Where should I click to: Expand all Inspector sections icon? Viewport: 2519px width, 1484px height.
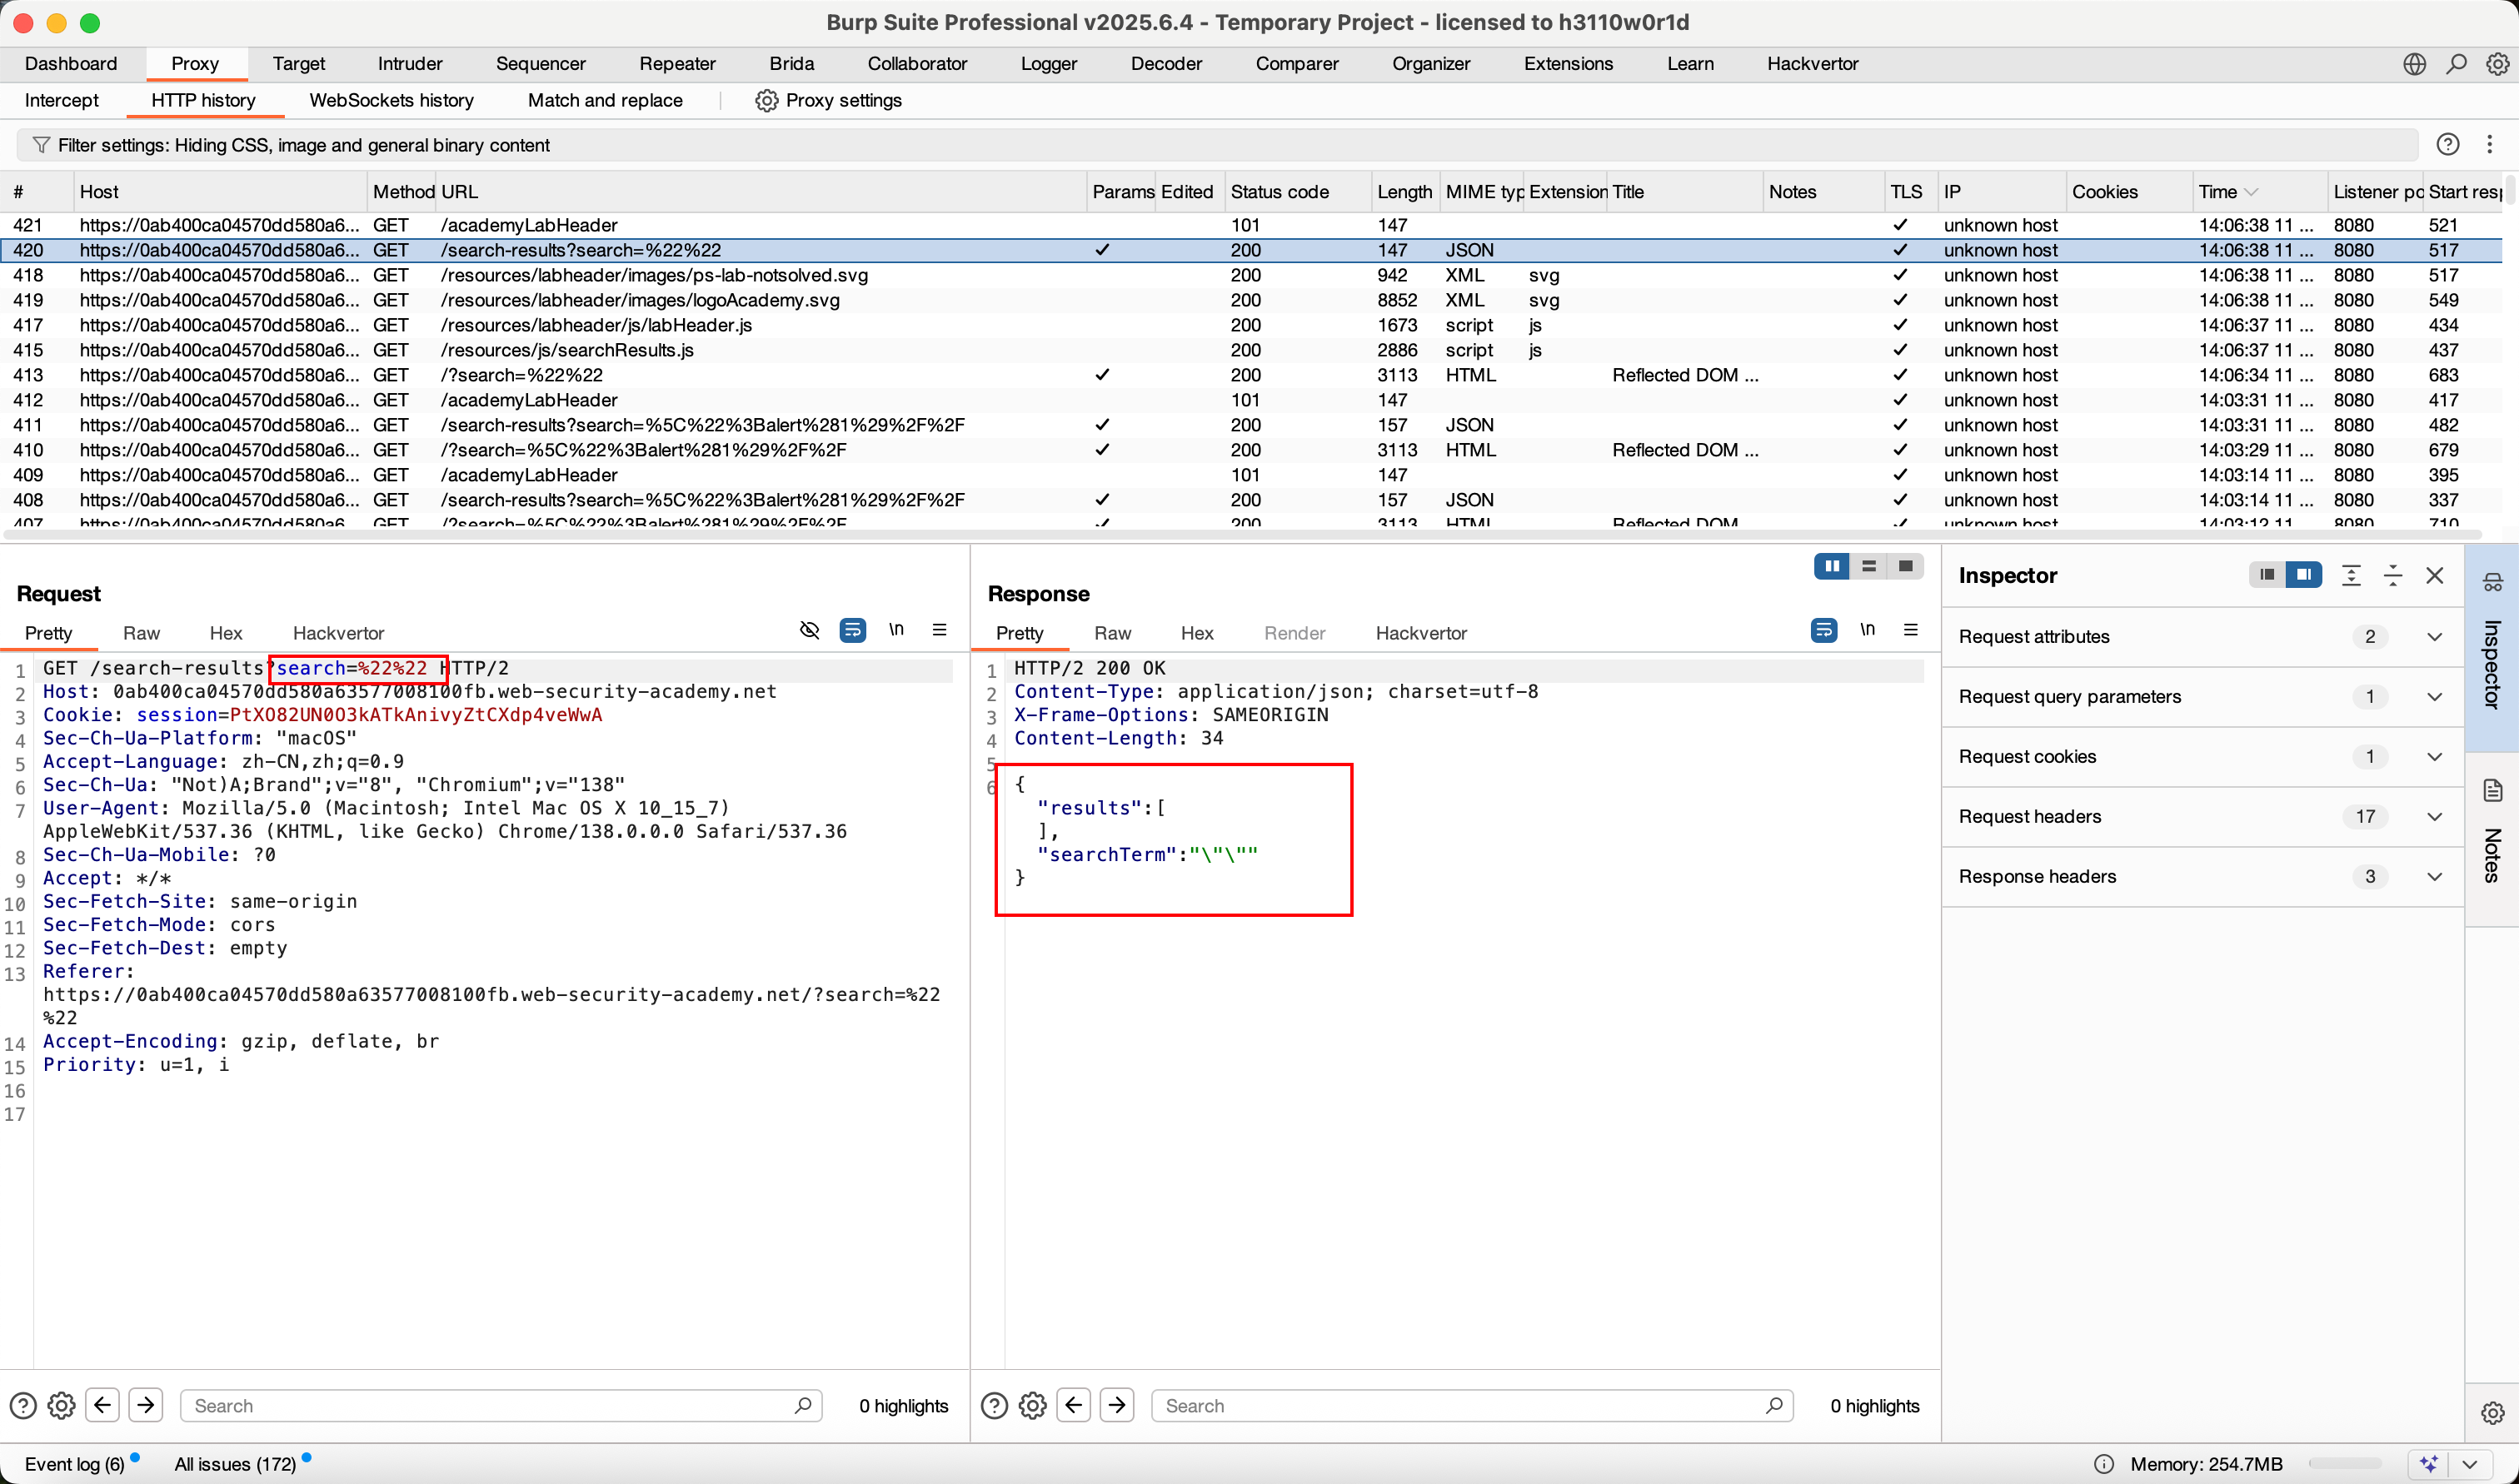(2351, 575)
